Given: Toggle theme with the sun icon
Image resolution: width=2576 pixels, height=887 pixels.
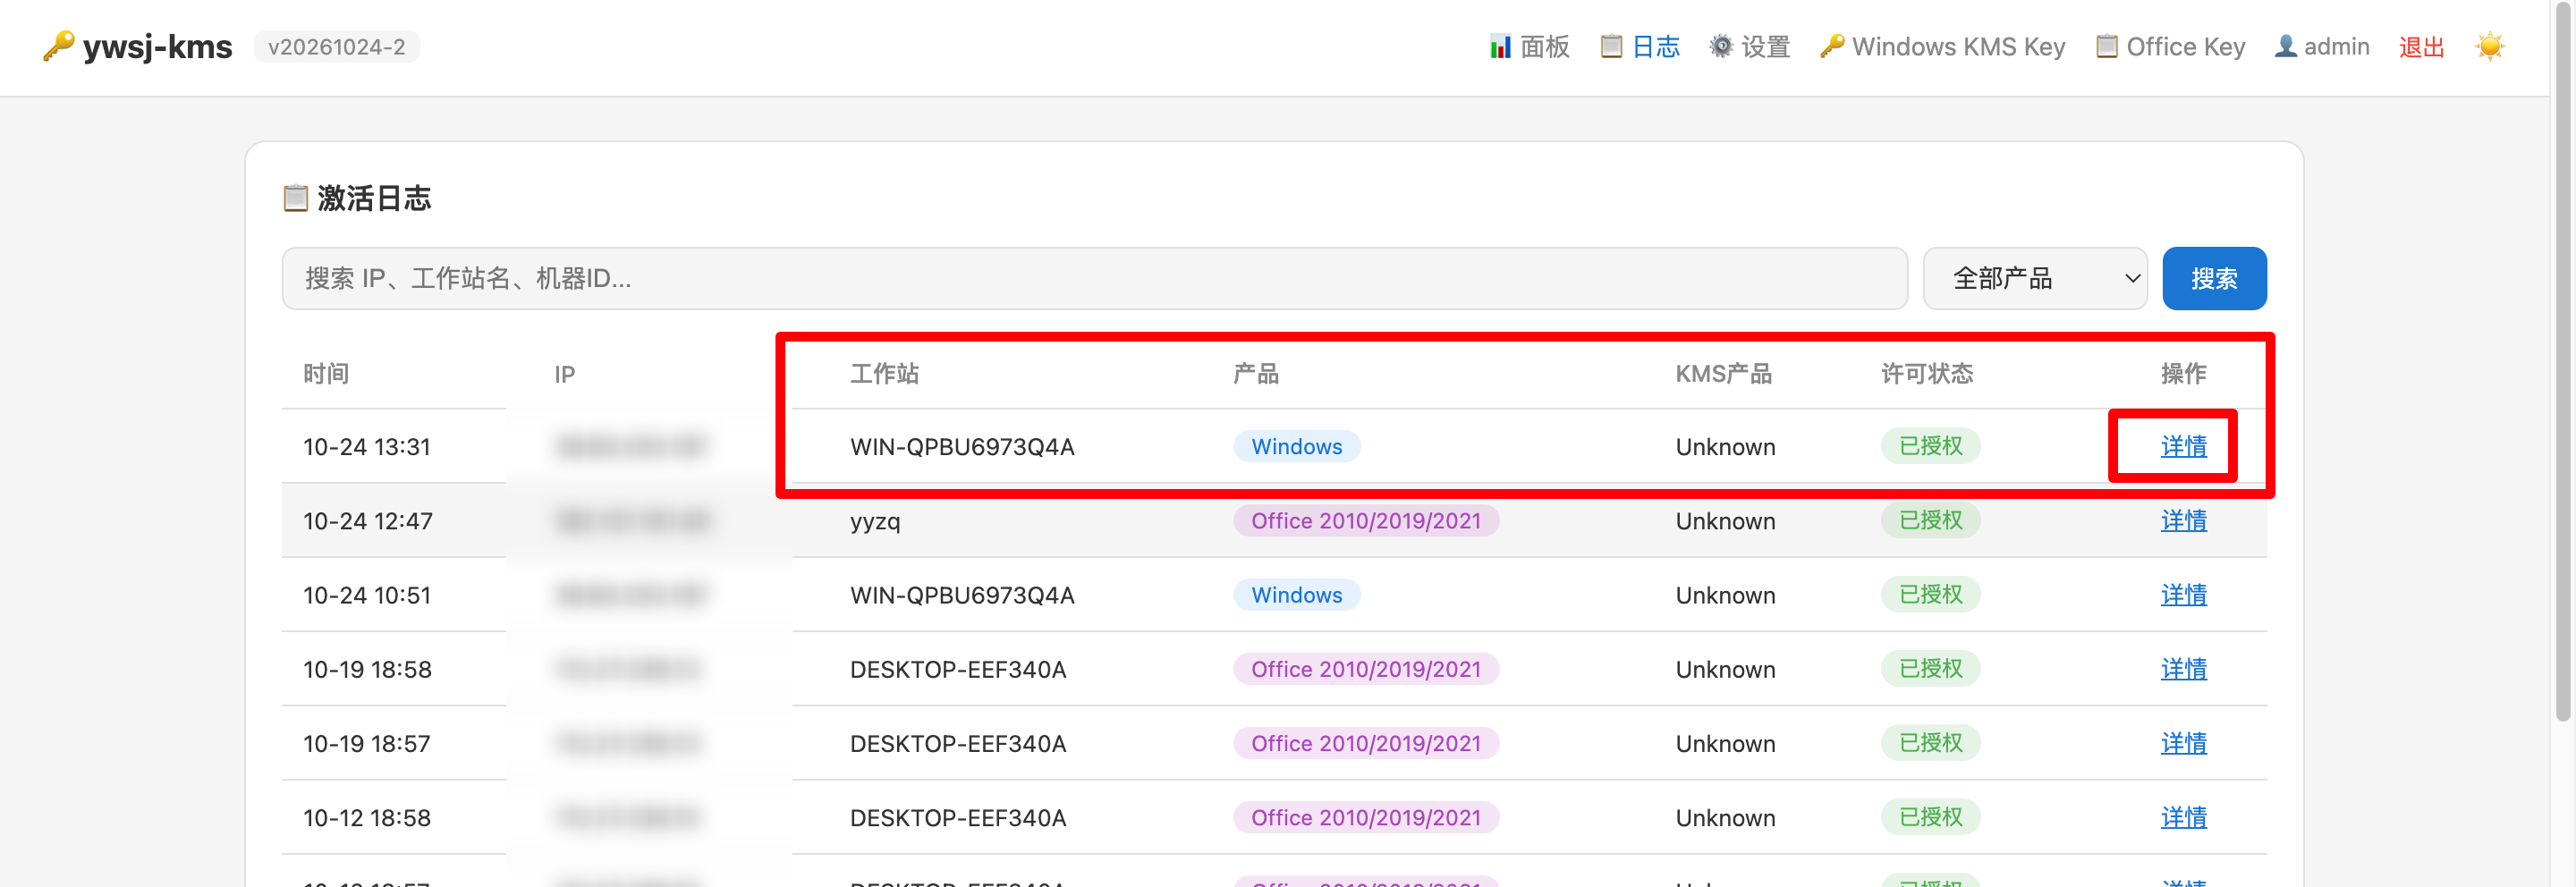Looking at the screenshot, I should pos(2490,47).
